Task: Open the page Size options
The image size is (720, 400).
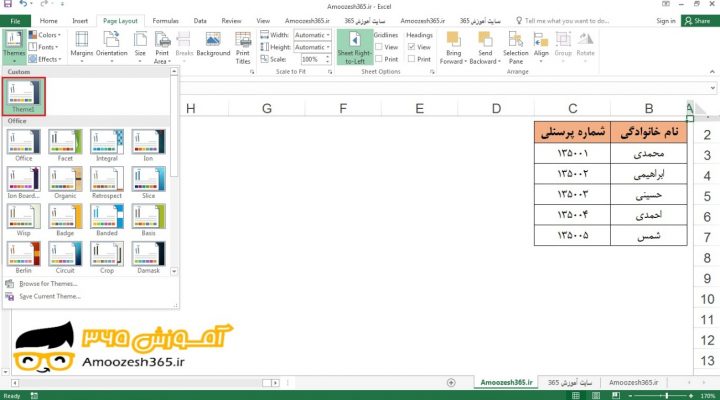Action: 140,47
